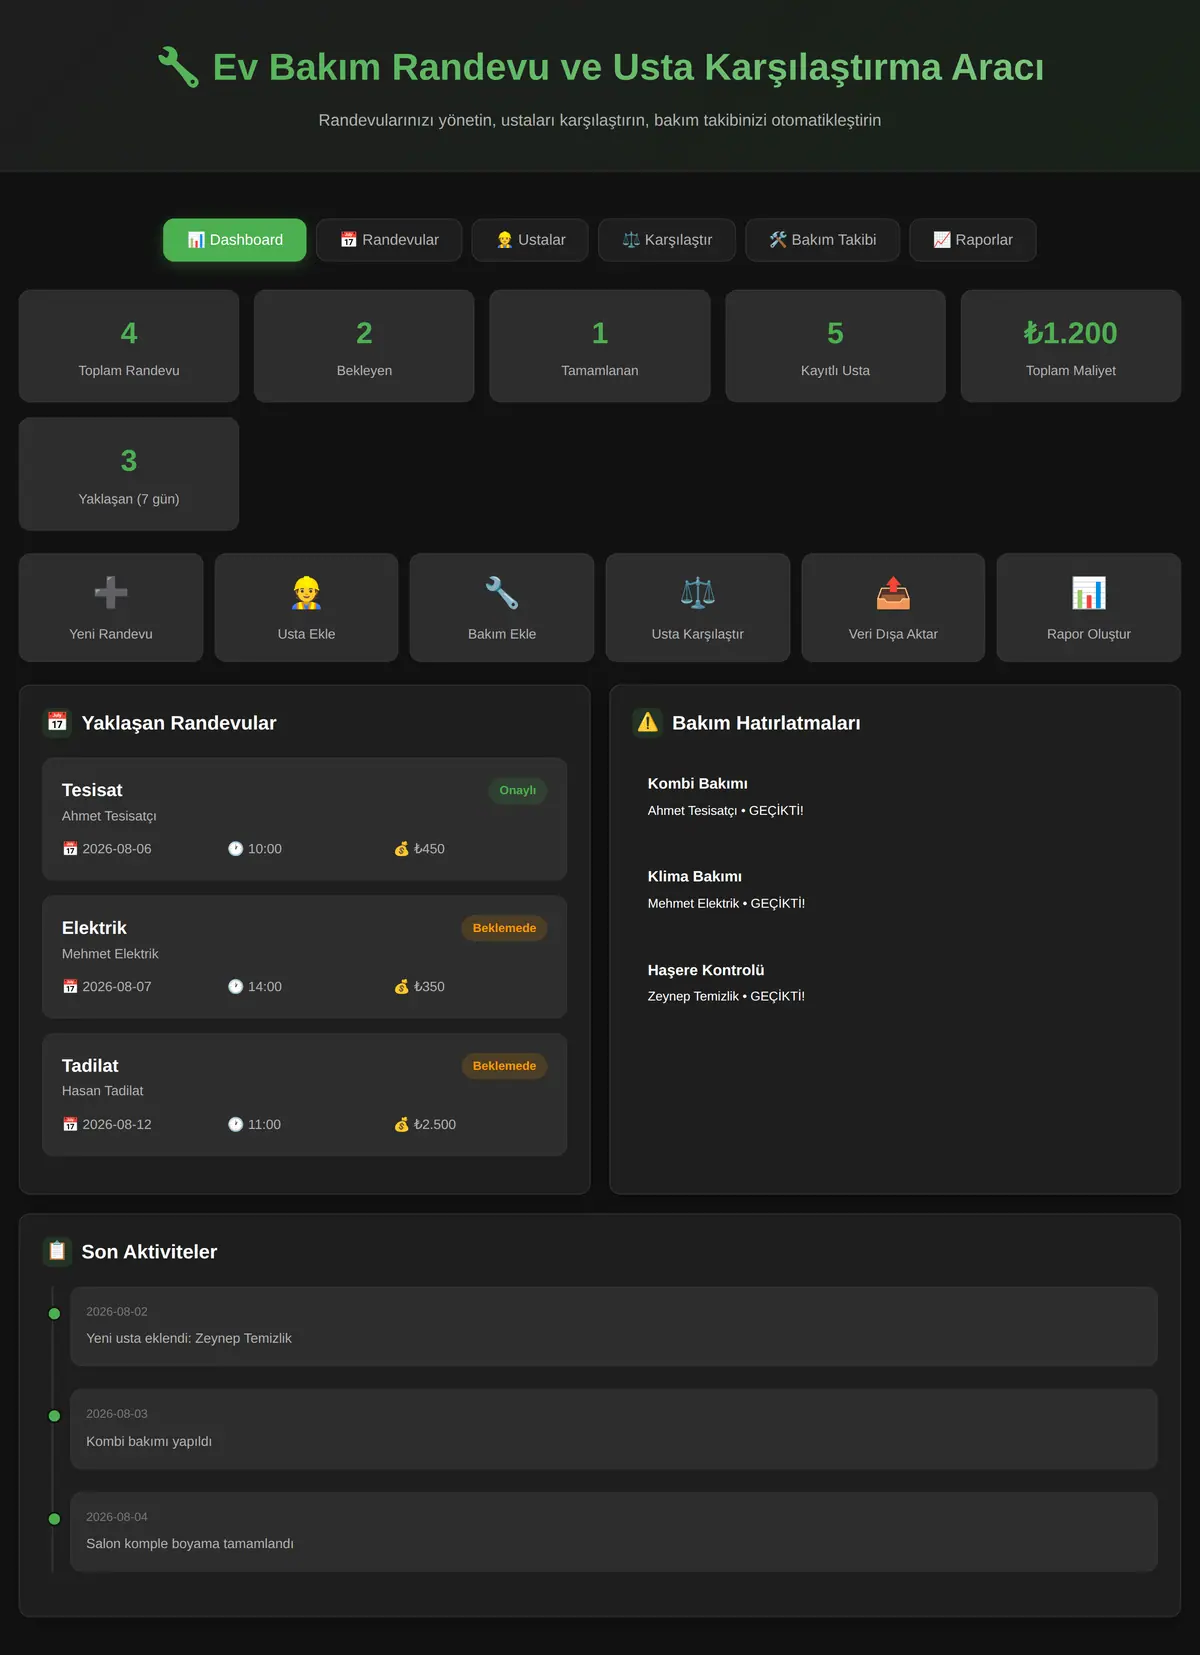Select the Dashboard tab
This screenshot has width=1200, height=1655.
235,240
